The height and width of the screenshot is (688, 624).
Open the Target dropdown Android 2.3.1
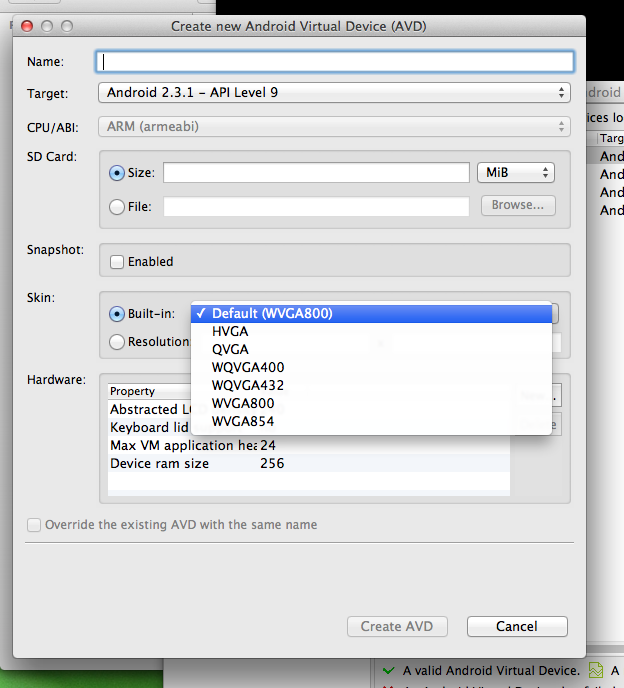(x=334, y=93)
